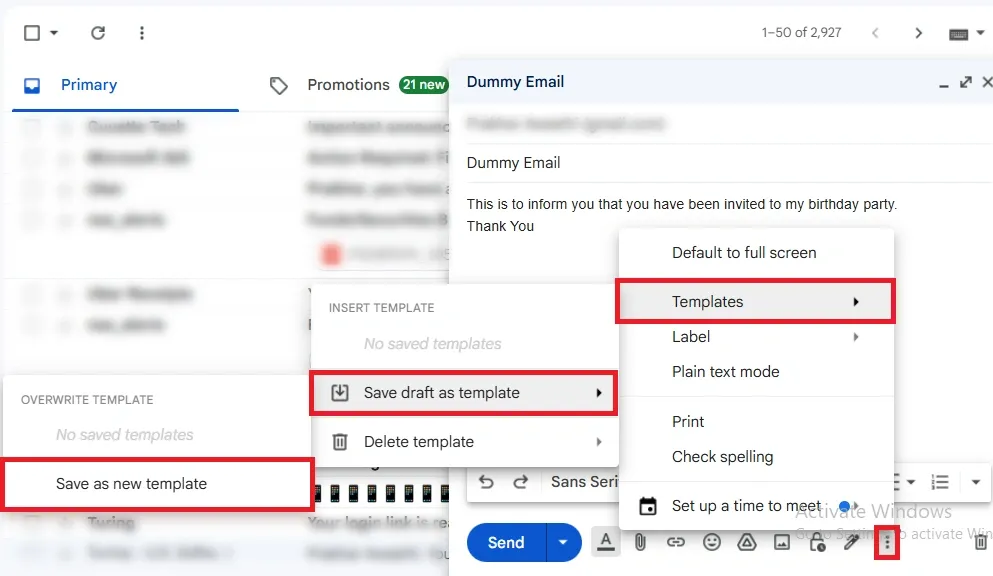
Task: Insert signature with the pen icon
Action: coord(851,542)
